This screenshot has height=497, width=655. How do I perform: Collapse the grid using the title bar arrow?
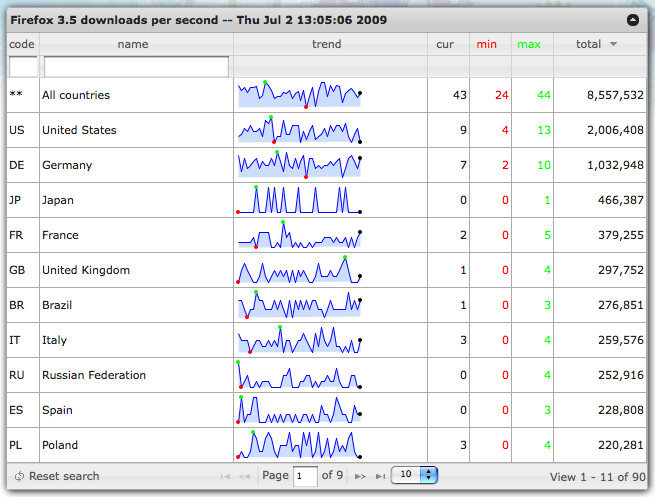632,20
